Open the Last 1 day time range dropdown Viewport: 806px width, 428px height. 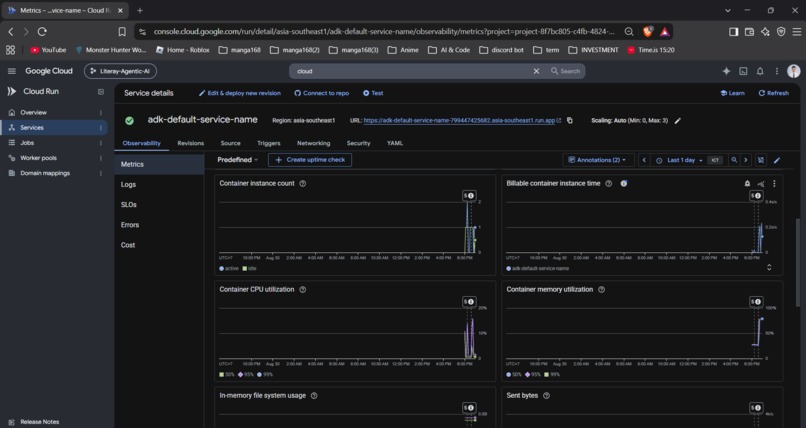pos(681,160)
